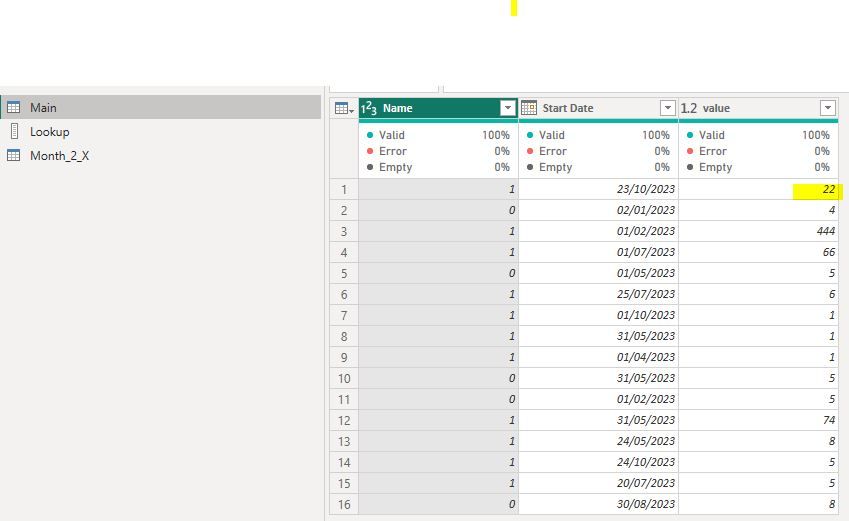The height and width of the screenshot is (521, 849).
Task: Select the Month_2_X query
Action: point(160,155)
